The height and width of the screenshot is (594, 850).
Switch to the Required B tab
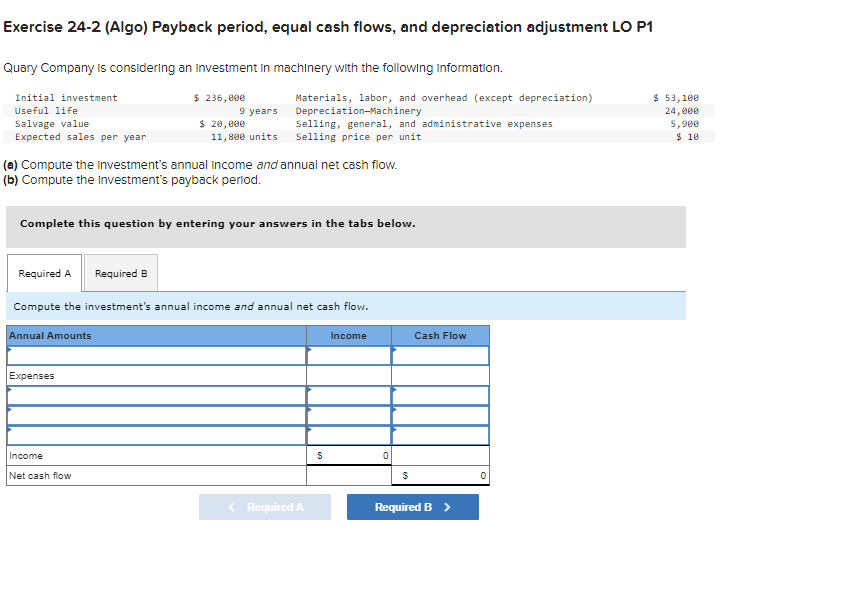click(120, 272)
